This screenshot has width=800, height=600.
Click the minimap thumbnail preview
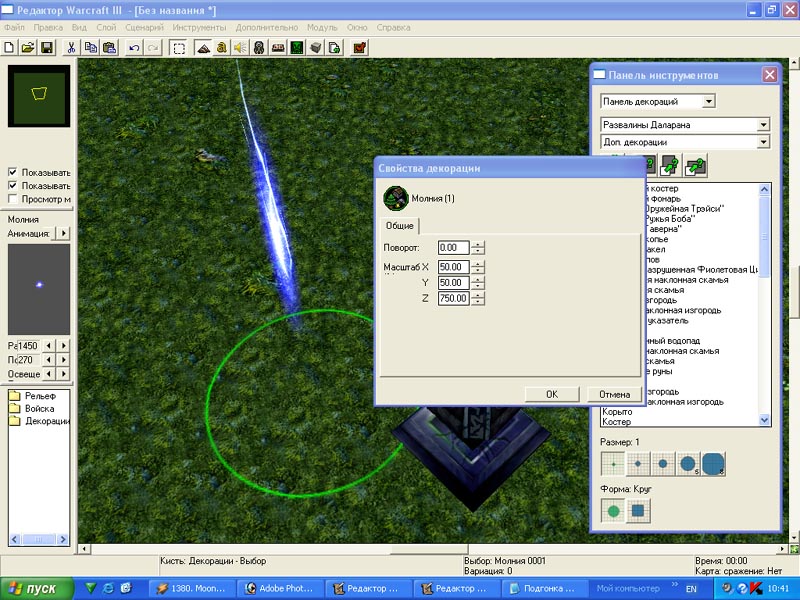click(x=39, y=96)
